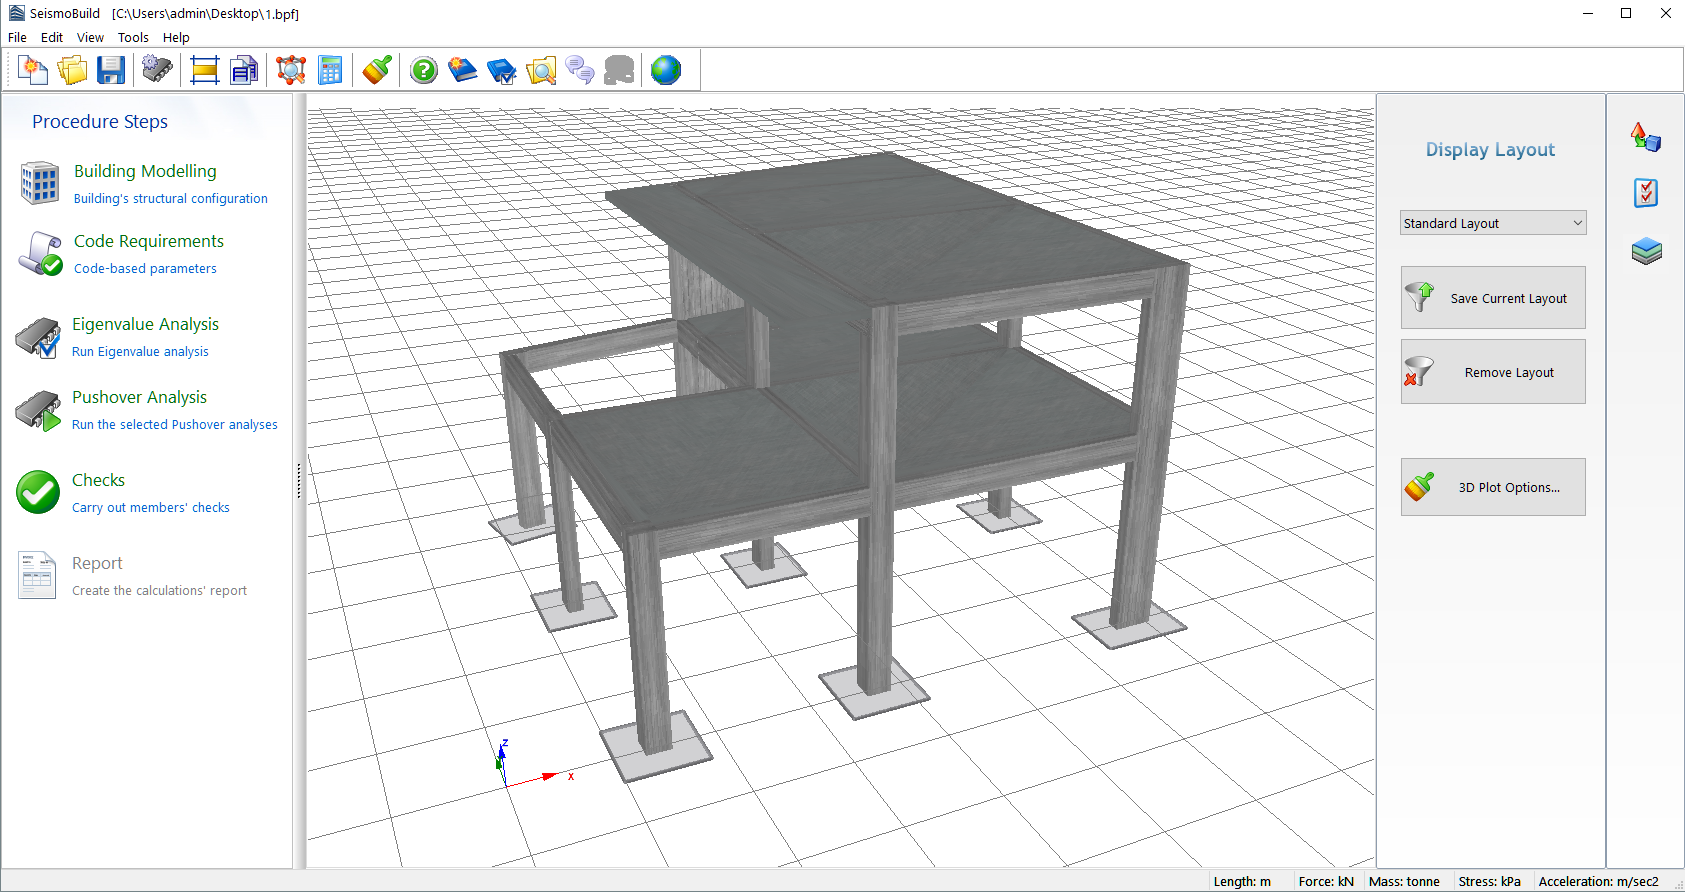The width and height of the screenshot is (1685, 892).
Task: Click the green question mark Help icon
Action: point(424,70)
